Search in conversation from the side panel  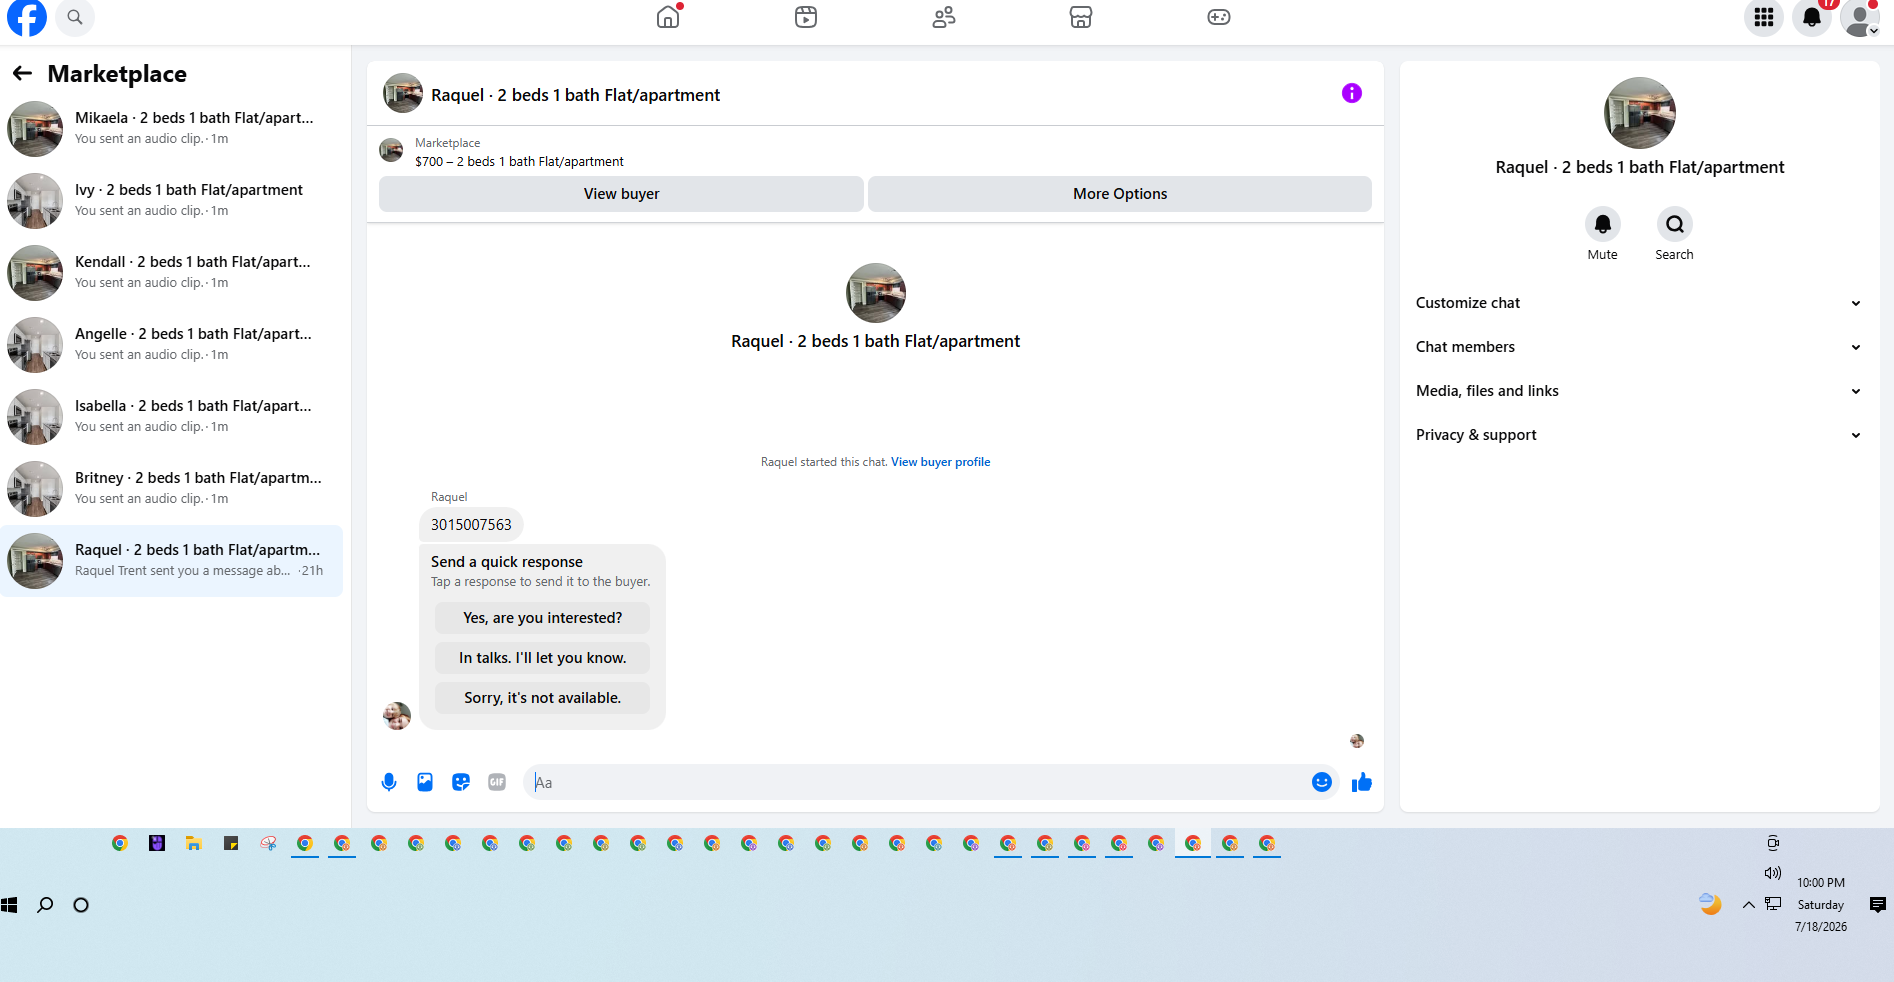click(x=1675, y=224)
